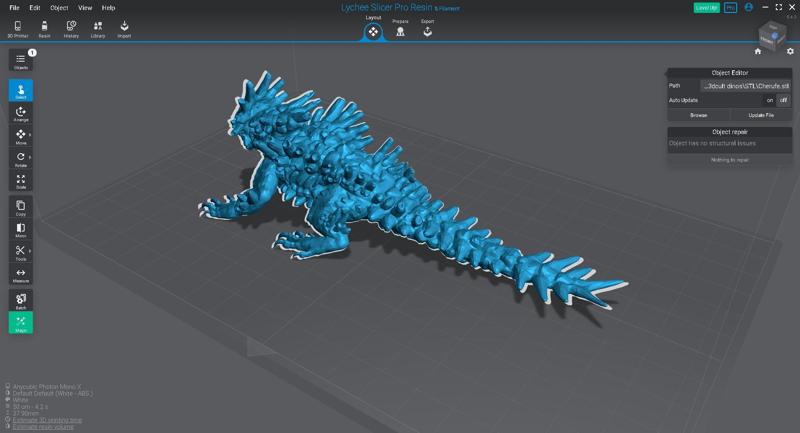The image size is (800, 433).
Task: Choose the Scale tool
Action: (x=21, y=181)
